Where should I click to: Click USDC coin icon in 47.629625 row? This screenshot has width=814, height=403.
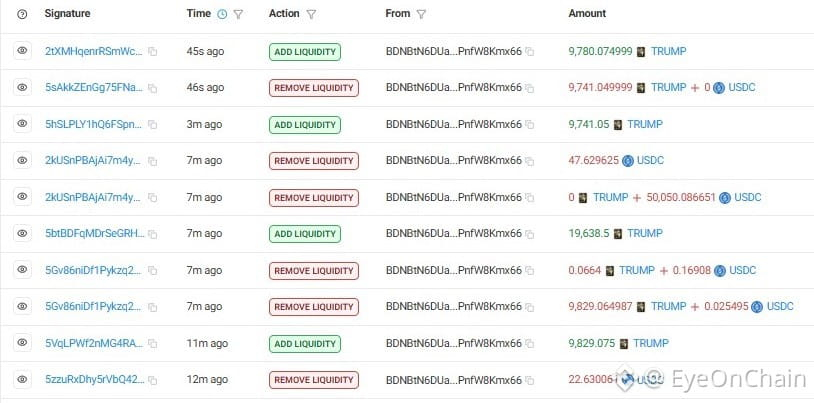(x=628, y=161)
